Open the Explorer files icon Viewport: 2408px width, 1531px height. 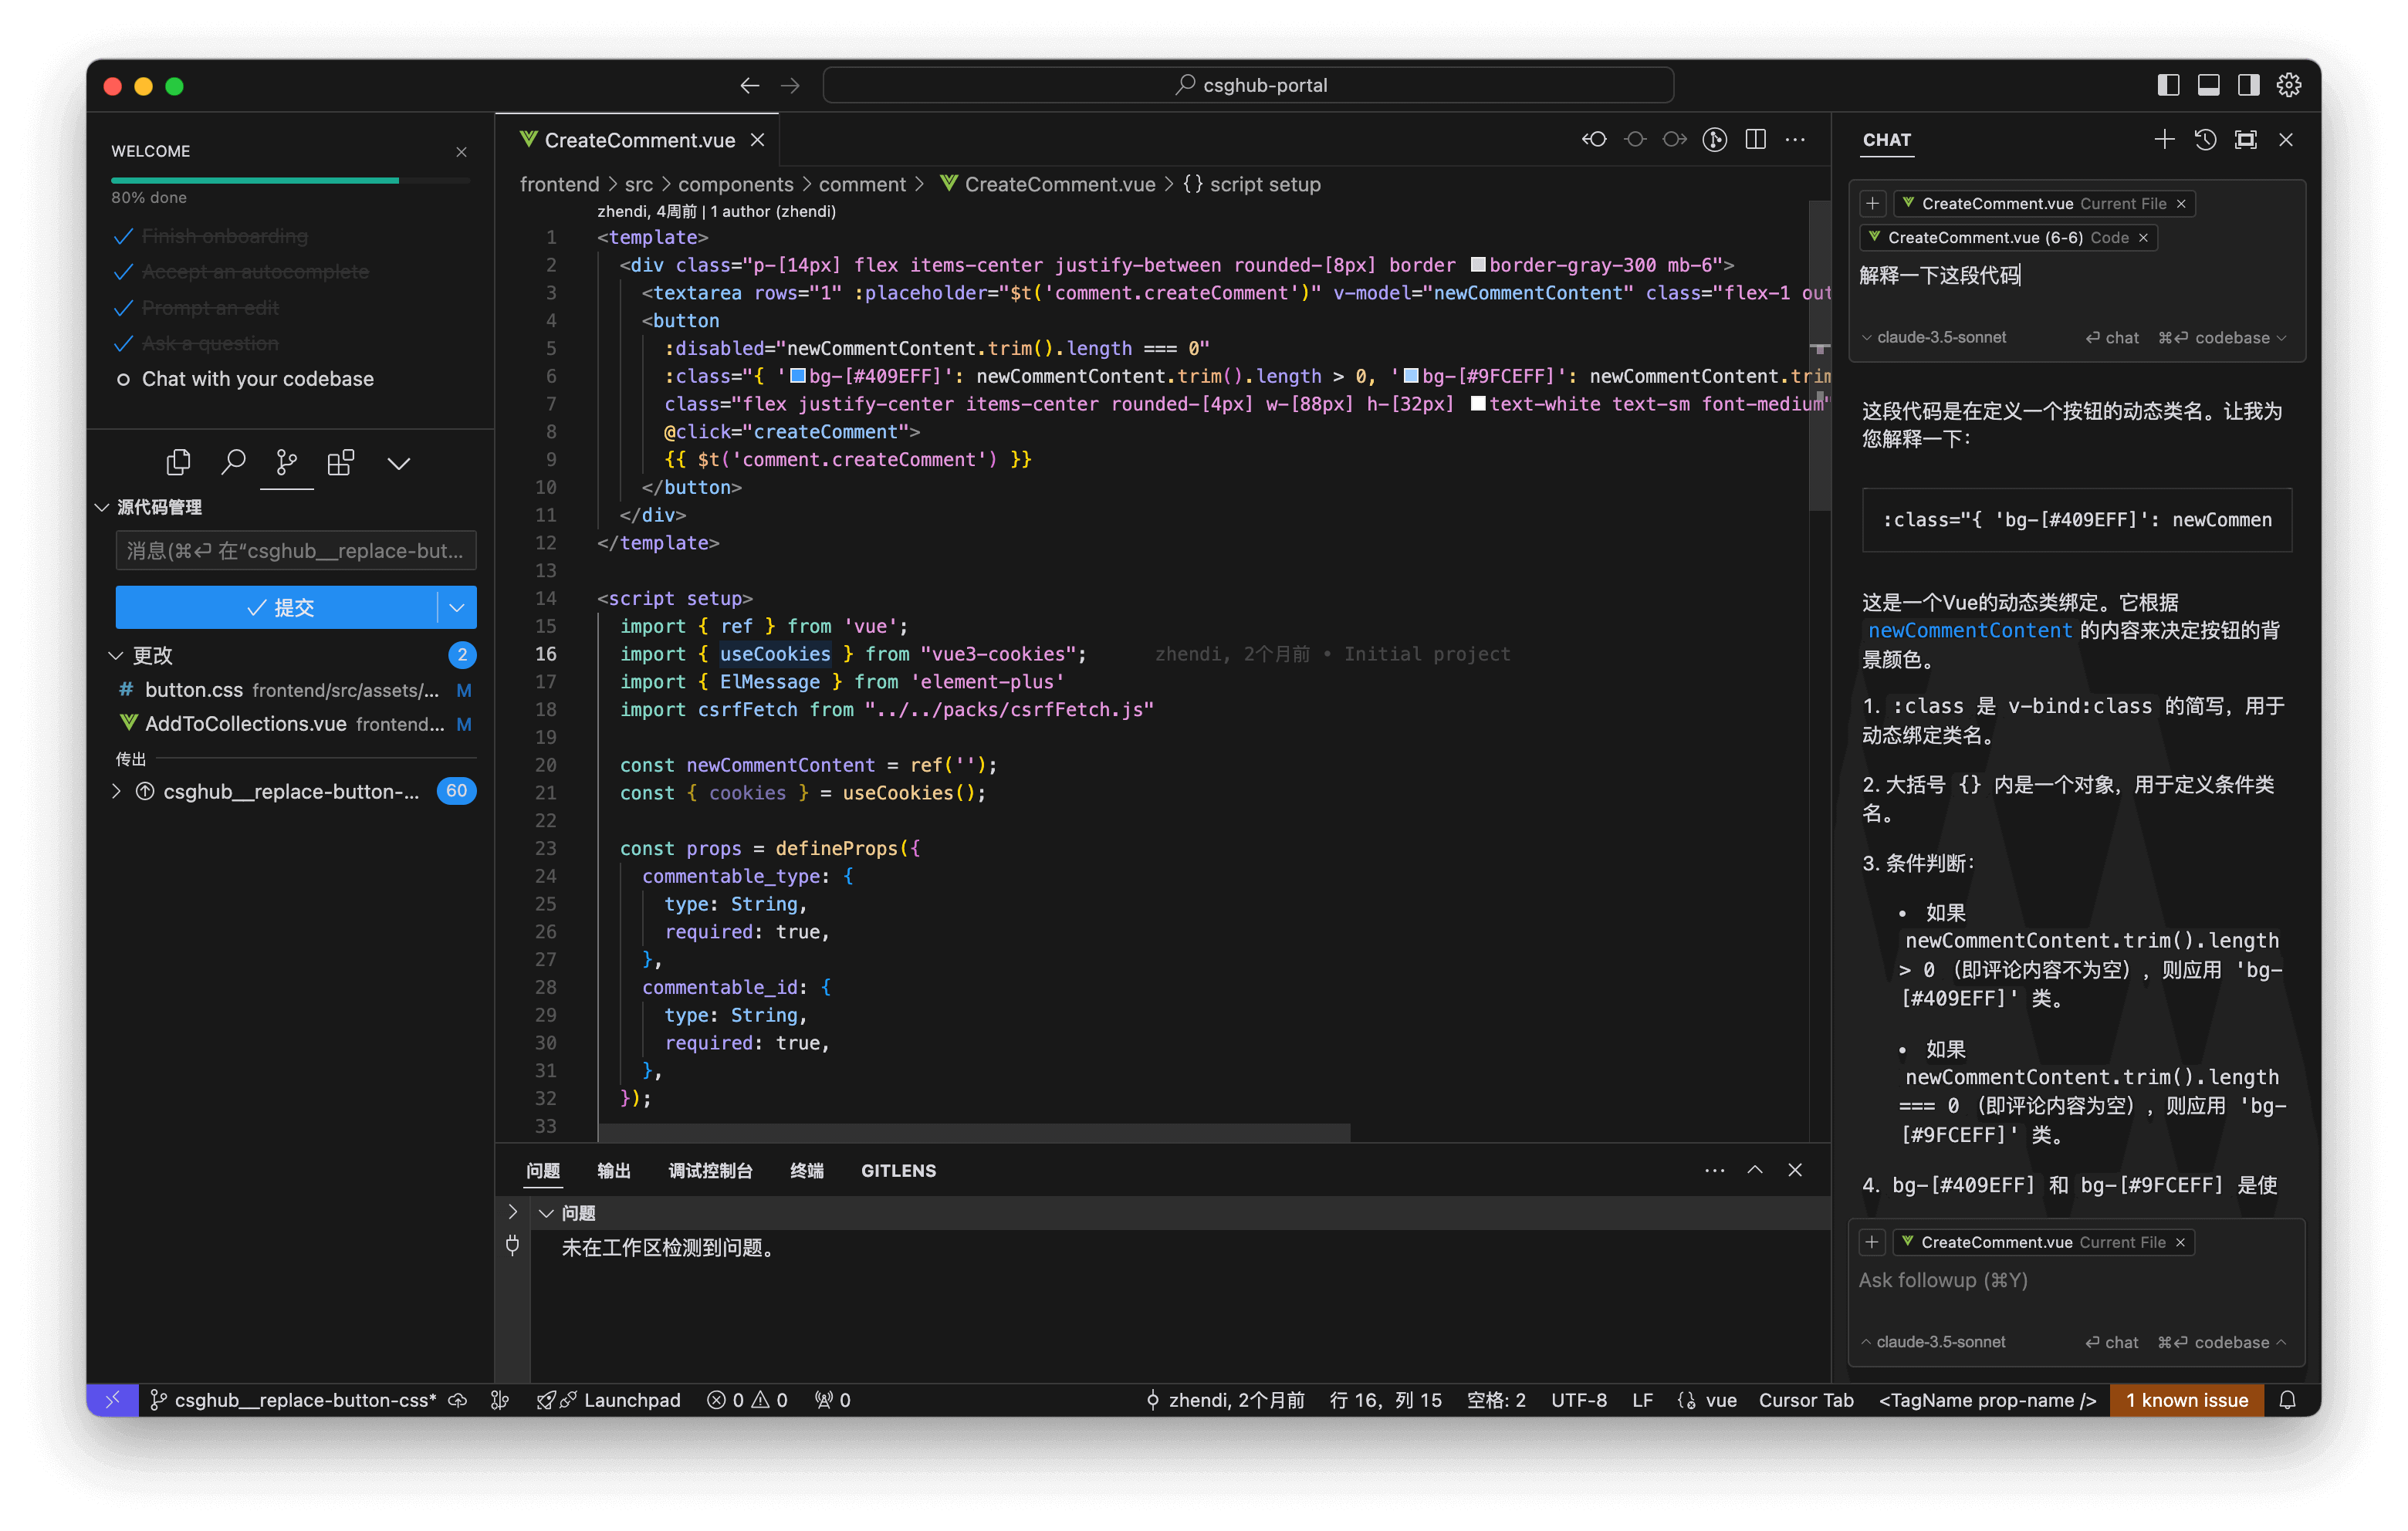178,462
